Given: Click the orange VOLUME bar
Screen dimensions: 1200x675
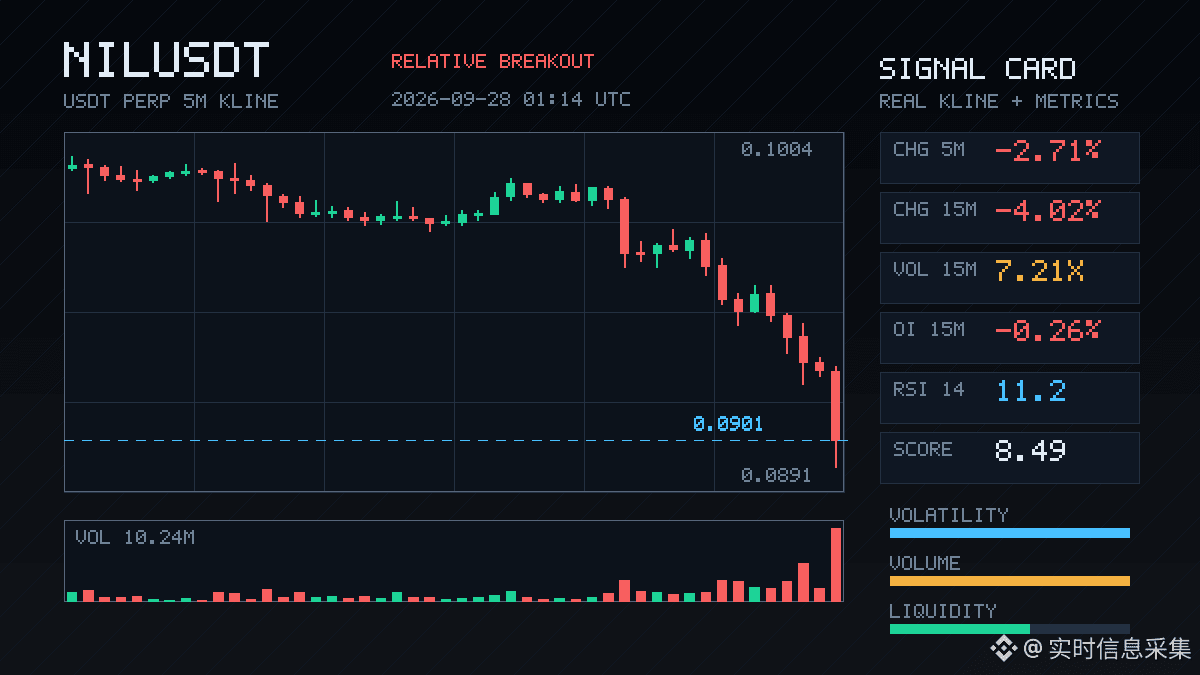Looking at the screenshot, I should 1009,581.
